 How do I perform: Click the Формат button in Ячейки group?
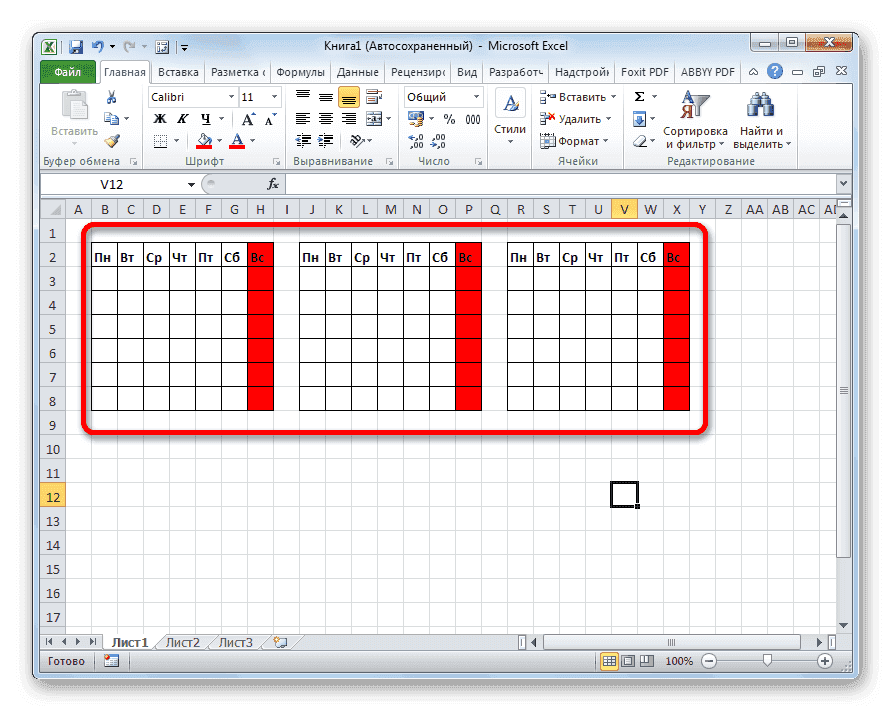(x=576, y=141)
